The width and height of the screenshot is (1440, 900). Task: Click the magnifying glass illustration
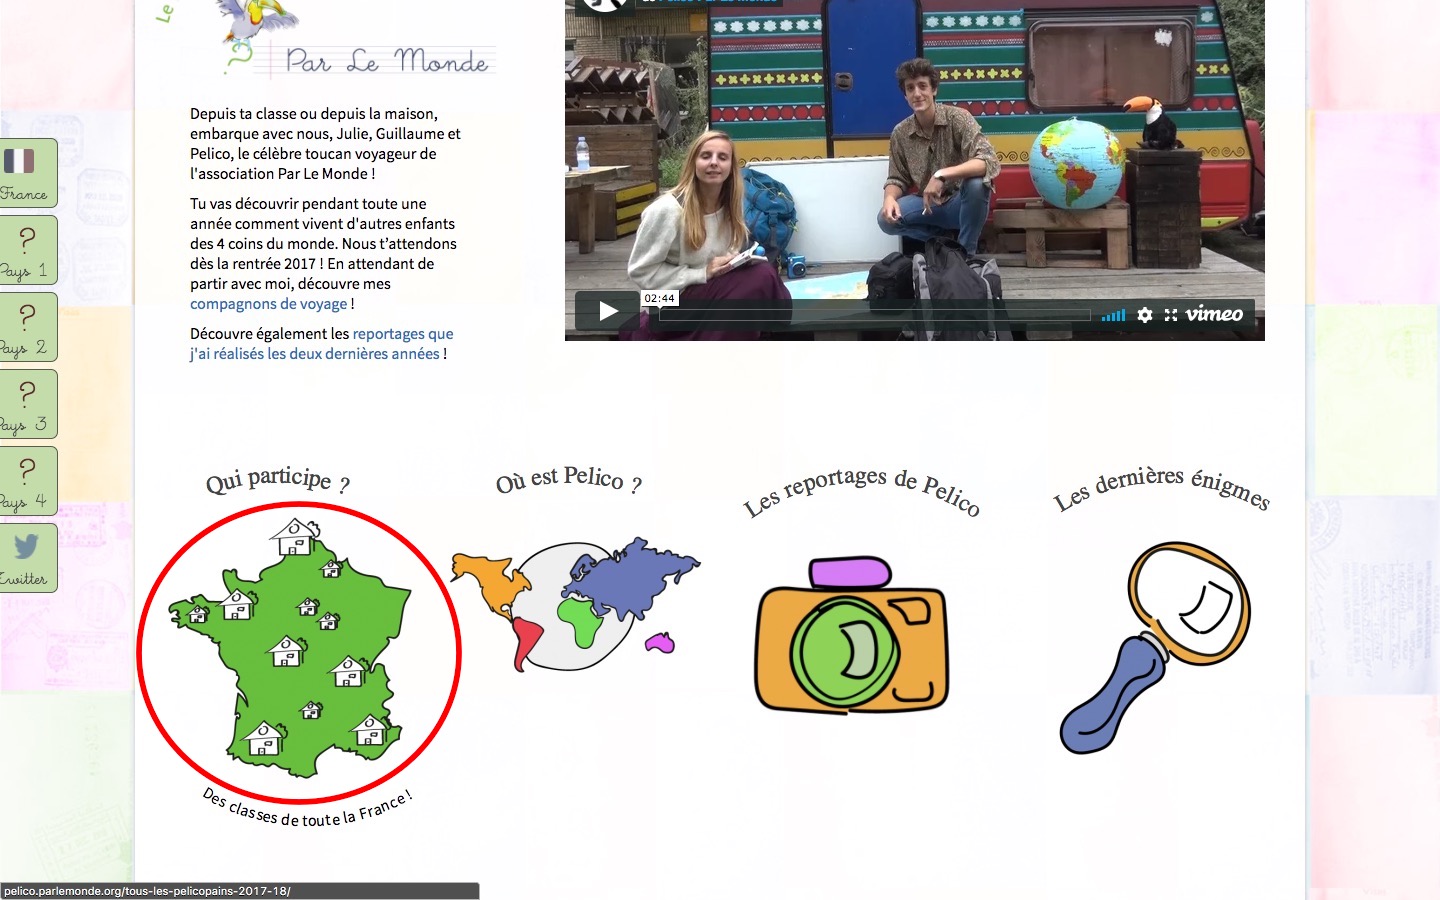coord(1155,647)
